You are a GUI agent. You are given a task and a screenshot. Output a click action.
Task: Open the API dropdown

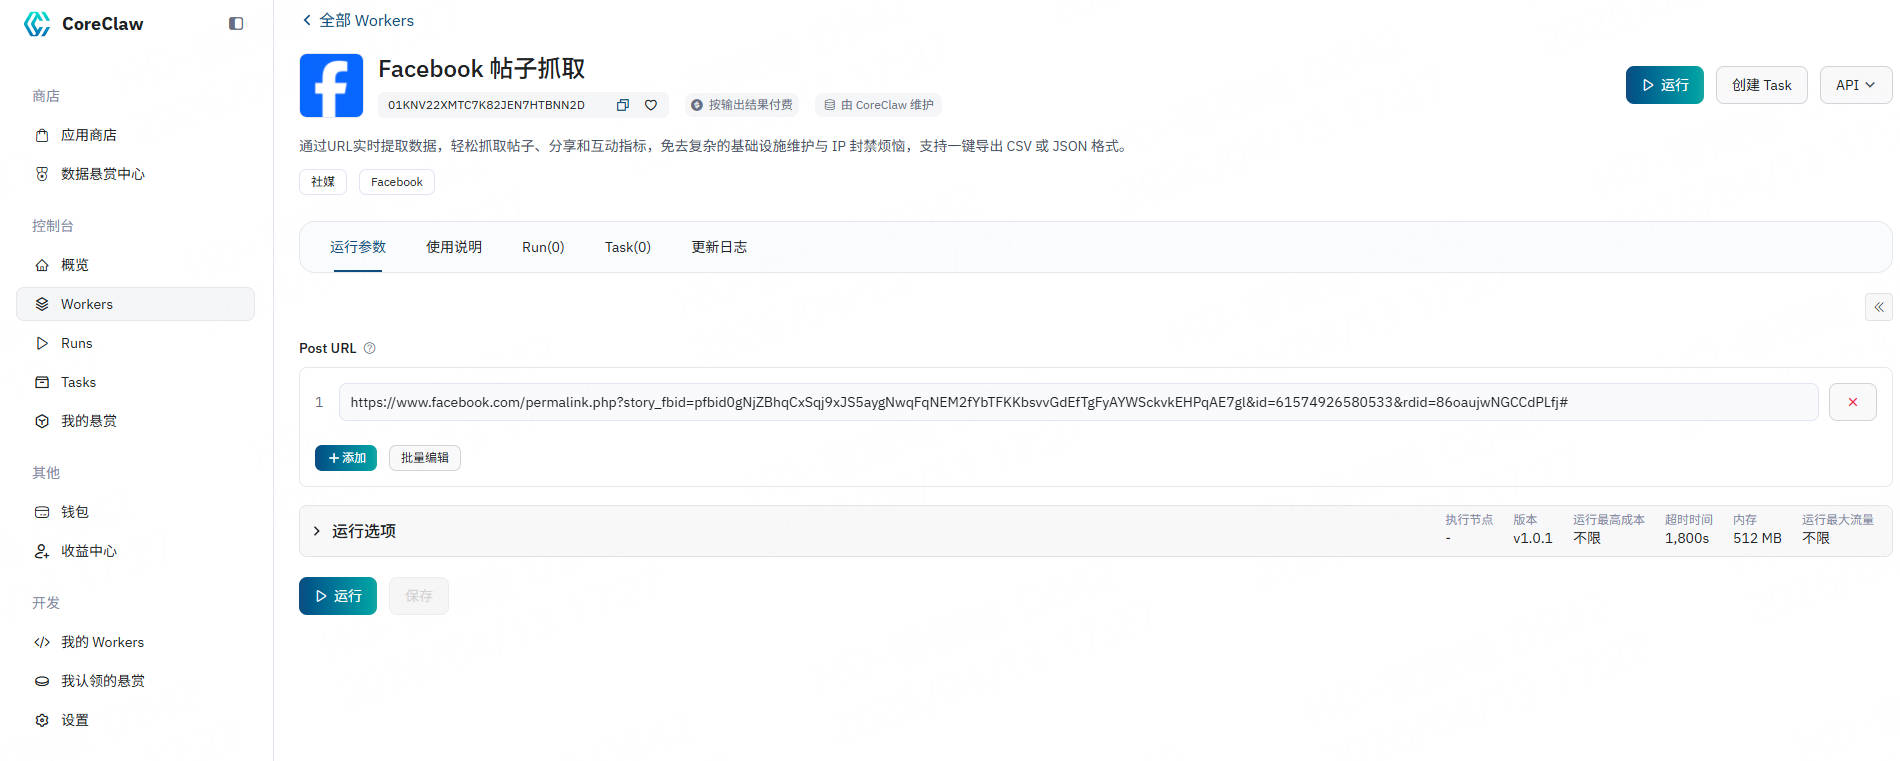[1855, 85]
